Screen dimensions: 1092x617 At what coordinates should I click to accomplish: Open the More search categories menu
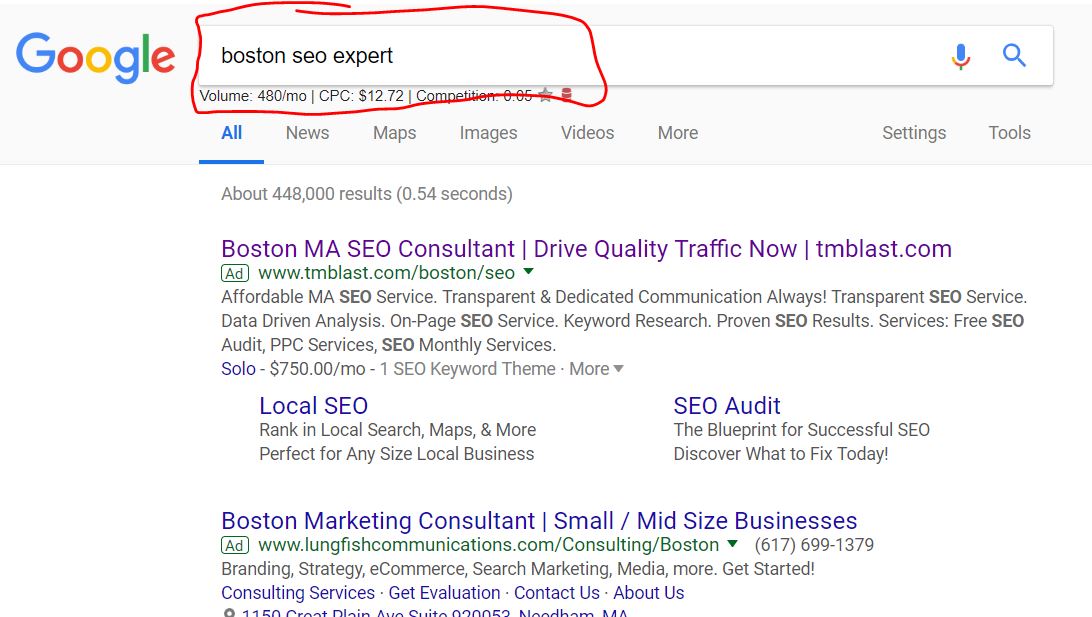678,132
